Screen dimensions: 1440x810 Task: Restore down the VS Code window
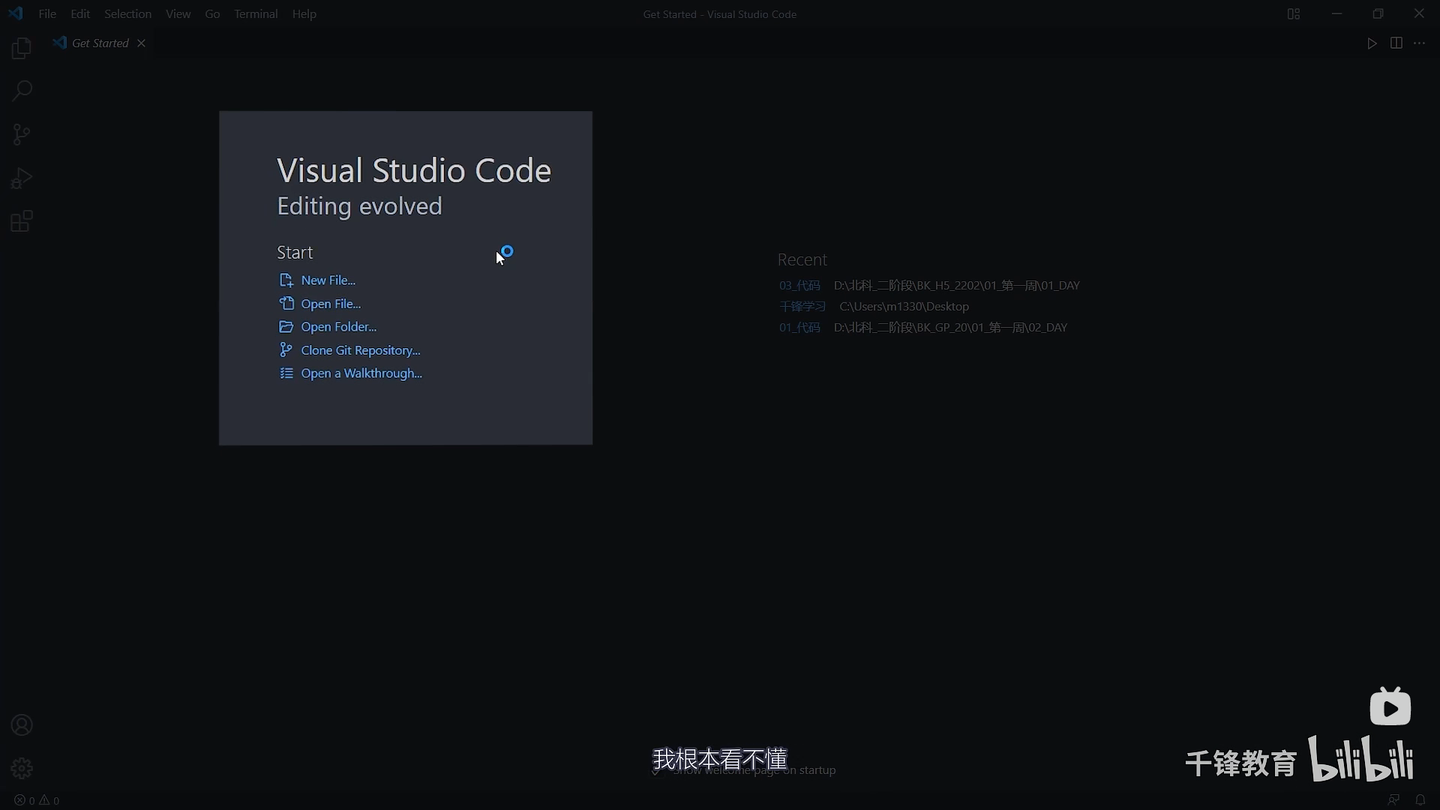coord(1378,14)
